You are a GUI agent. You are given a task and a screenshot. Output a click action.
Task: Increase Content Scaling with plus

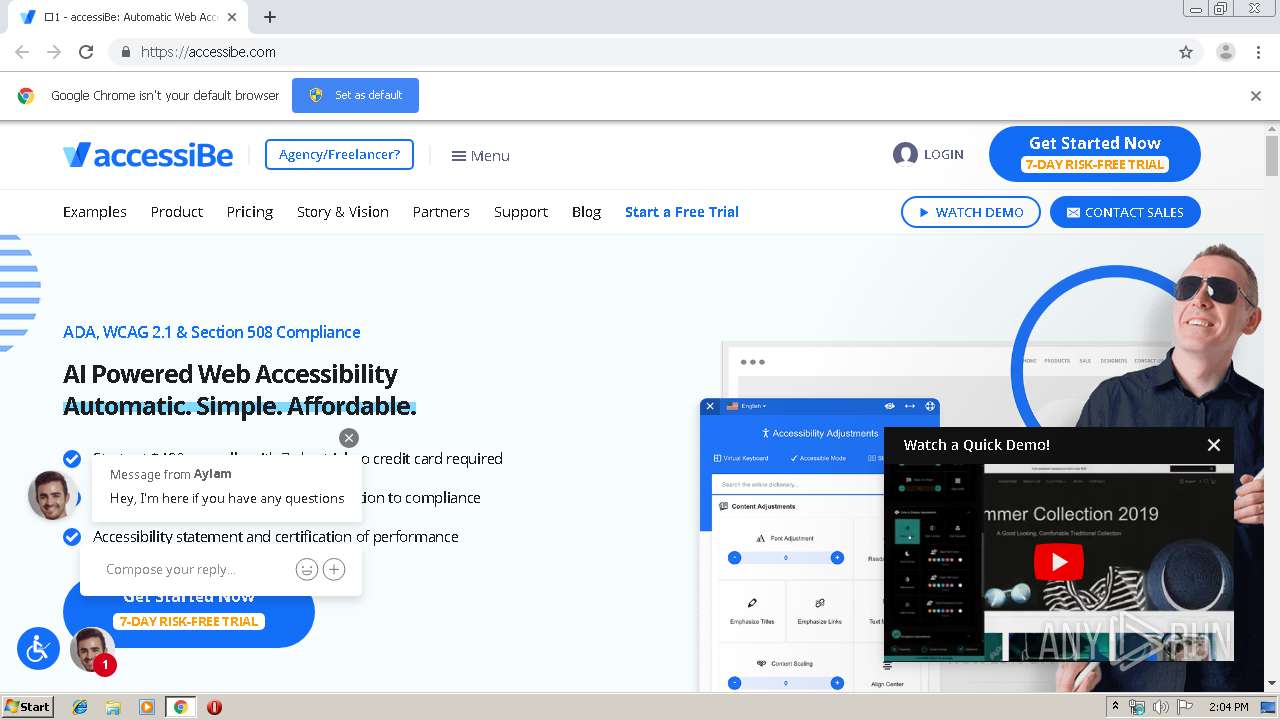(837, 683)
